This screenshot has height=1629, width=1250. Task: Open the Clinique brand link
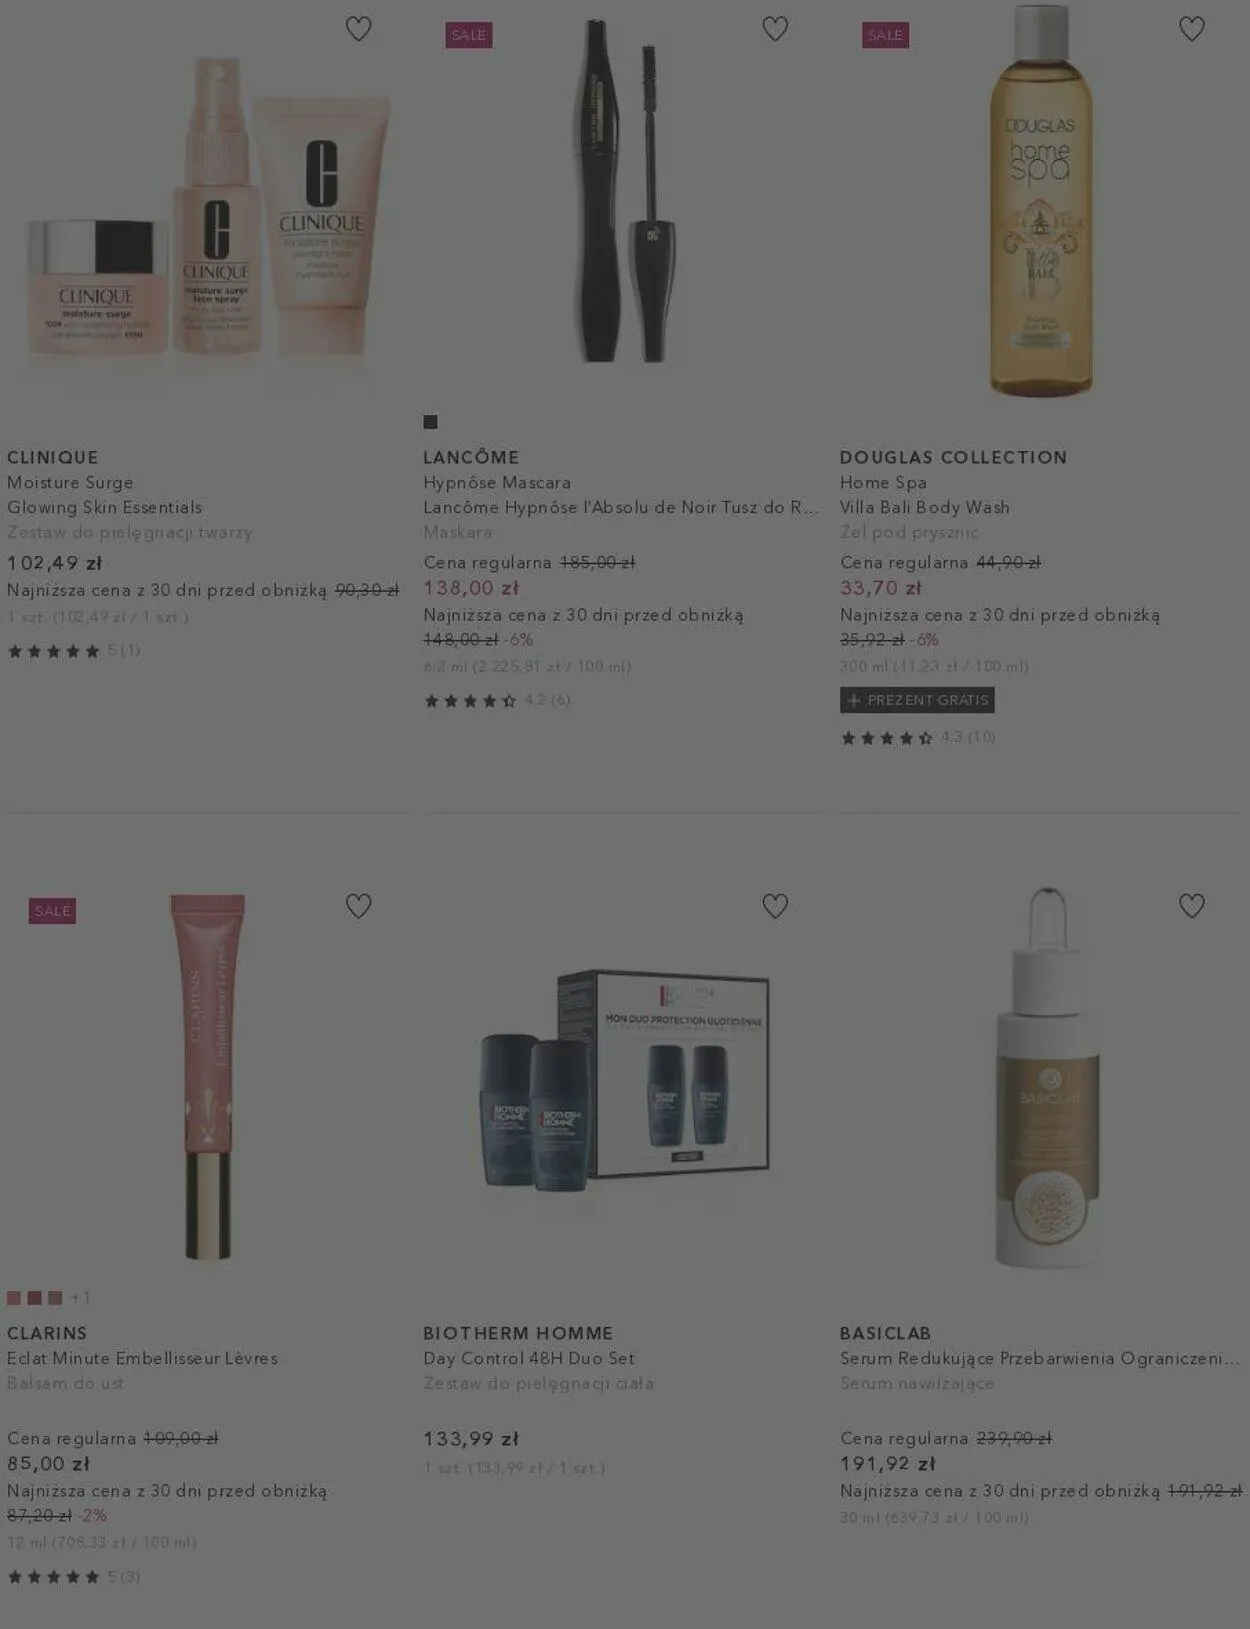click(53, 457)
